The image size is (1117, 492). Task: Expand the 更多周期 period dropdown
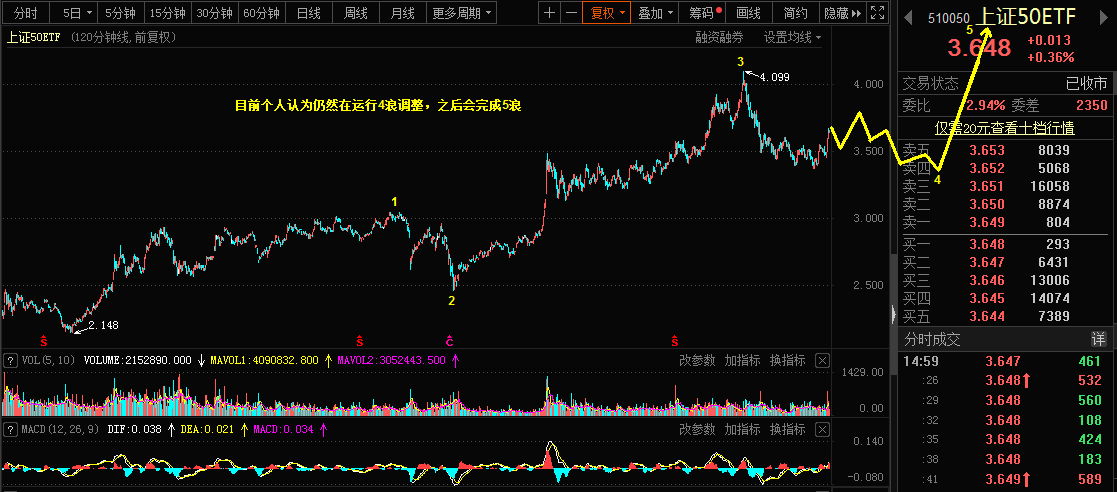460,13
